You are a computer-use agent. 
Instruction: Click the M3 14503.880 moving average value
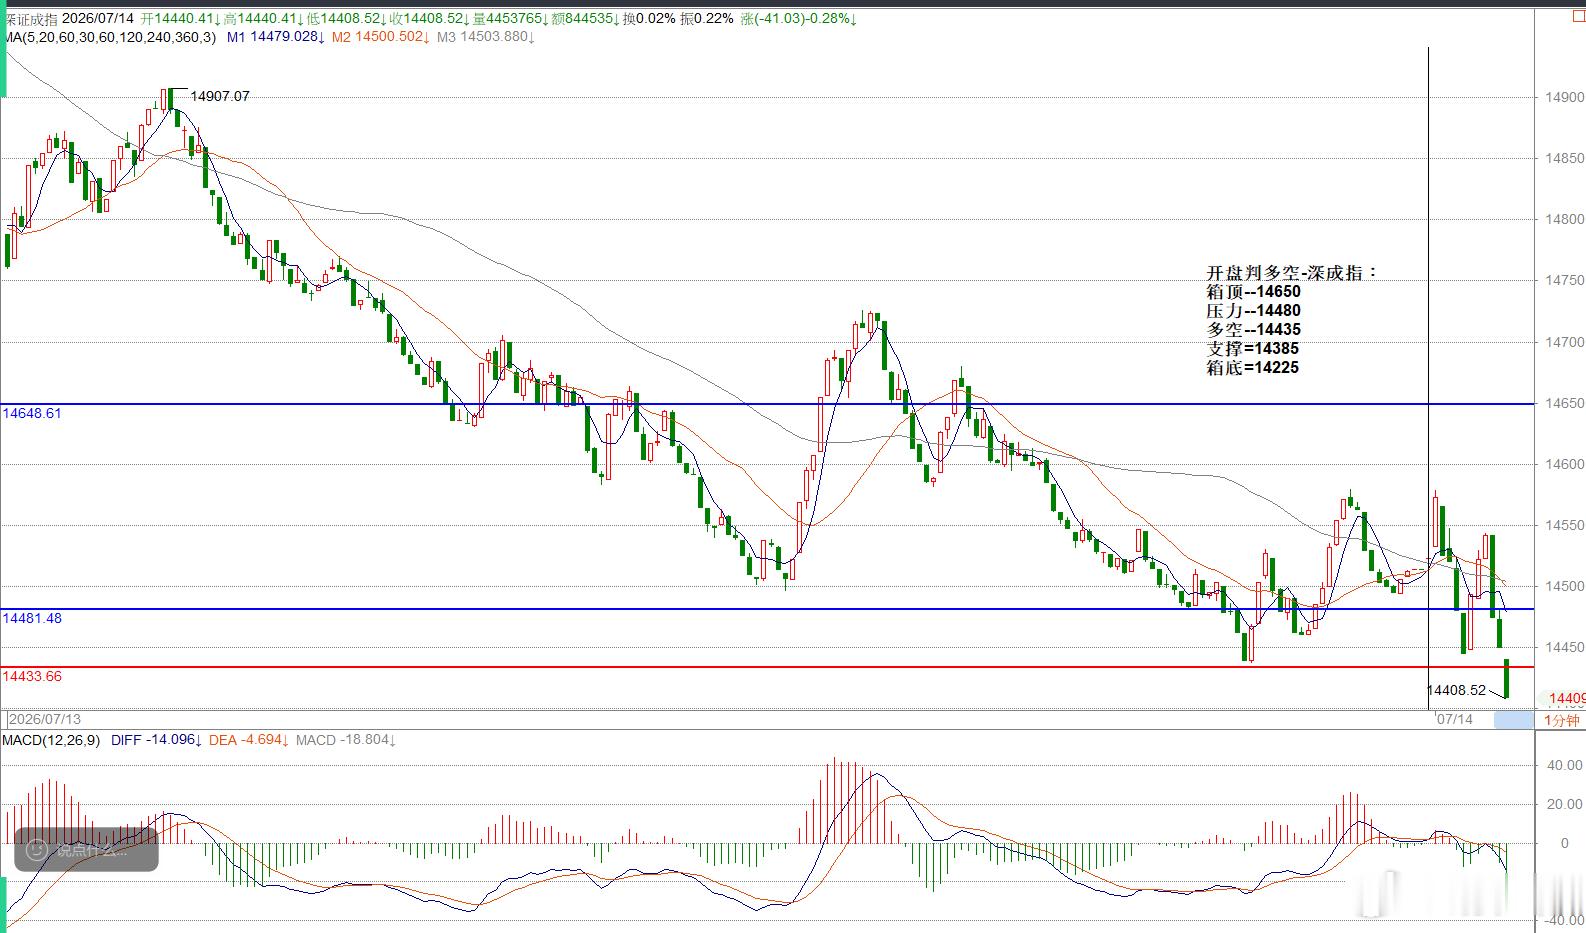point(486,37)
